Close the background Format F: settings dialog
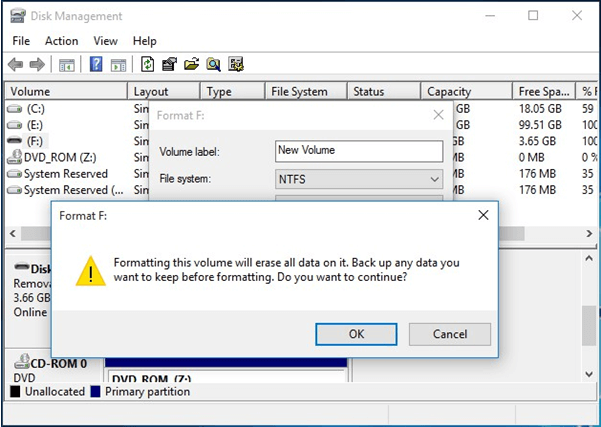Viewport: 601px width, 427px height. (438, 115)
